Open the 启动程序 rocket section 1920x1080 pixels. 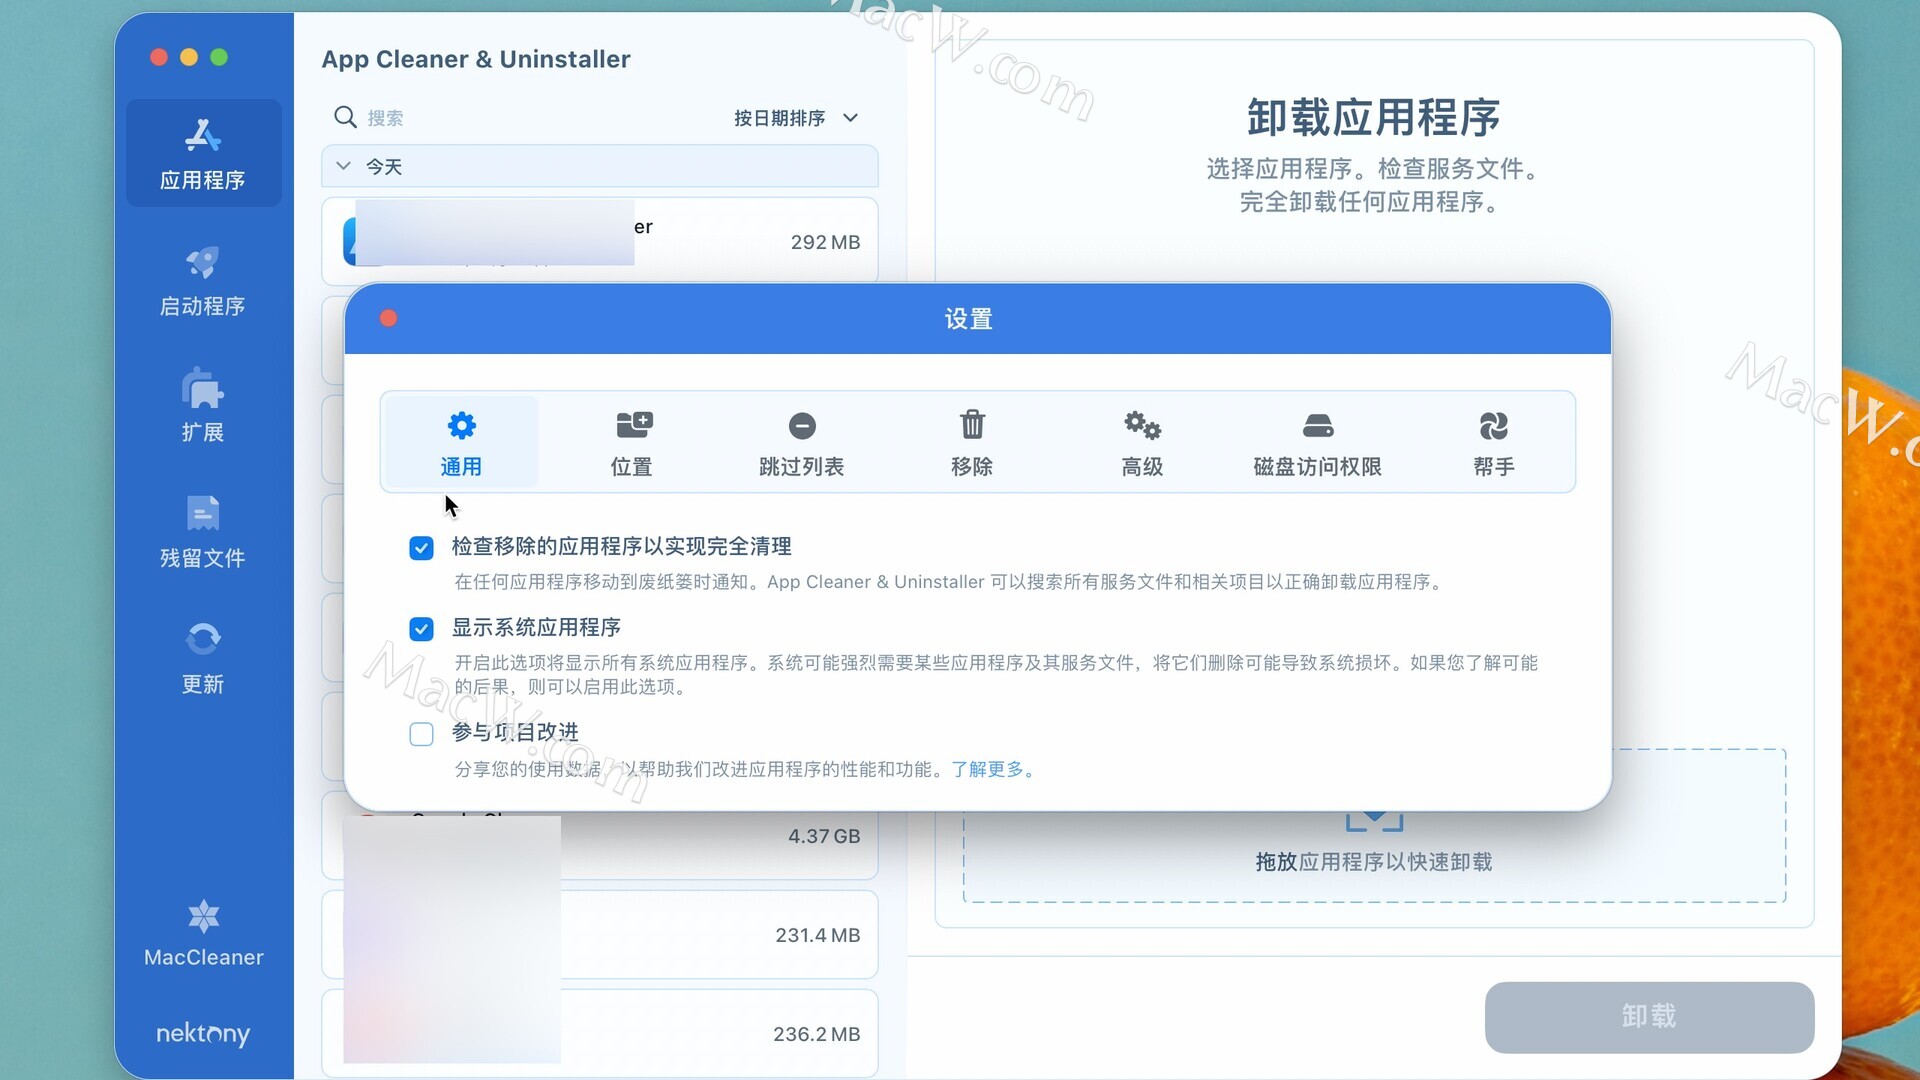pyautogui.click(x=203, y=281)
